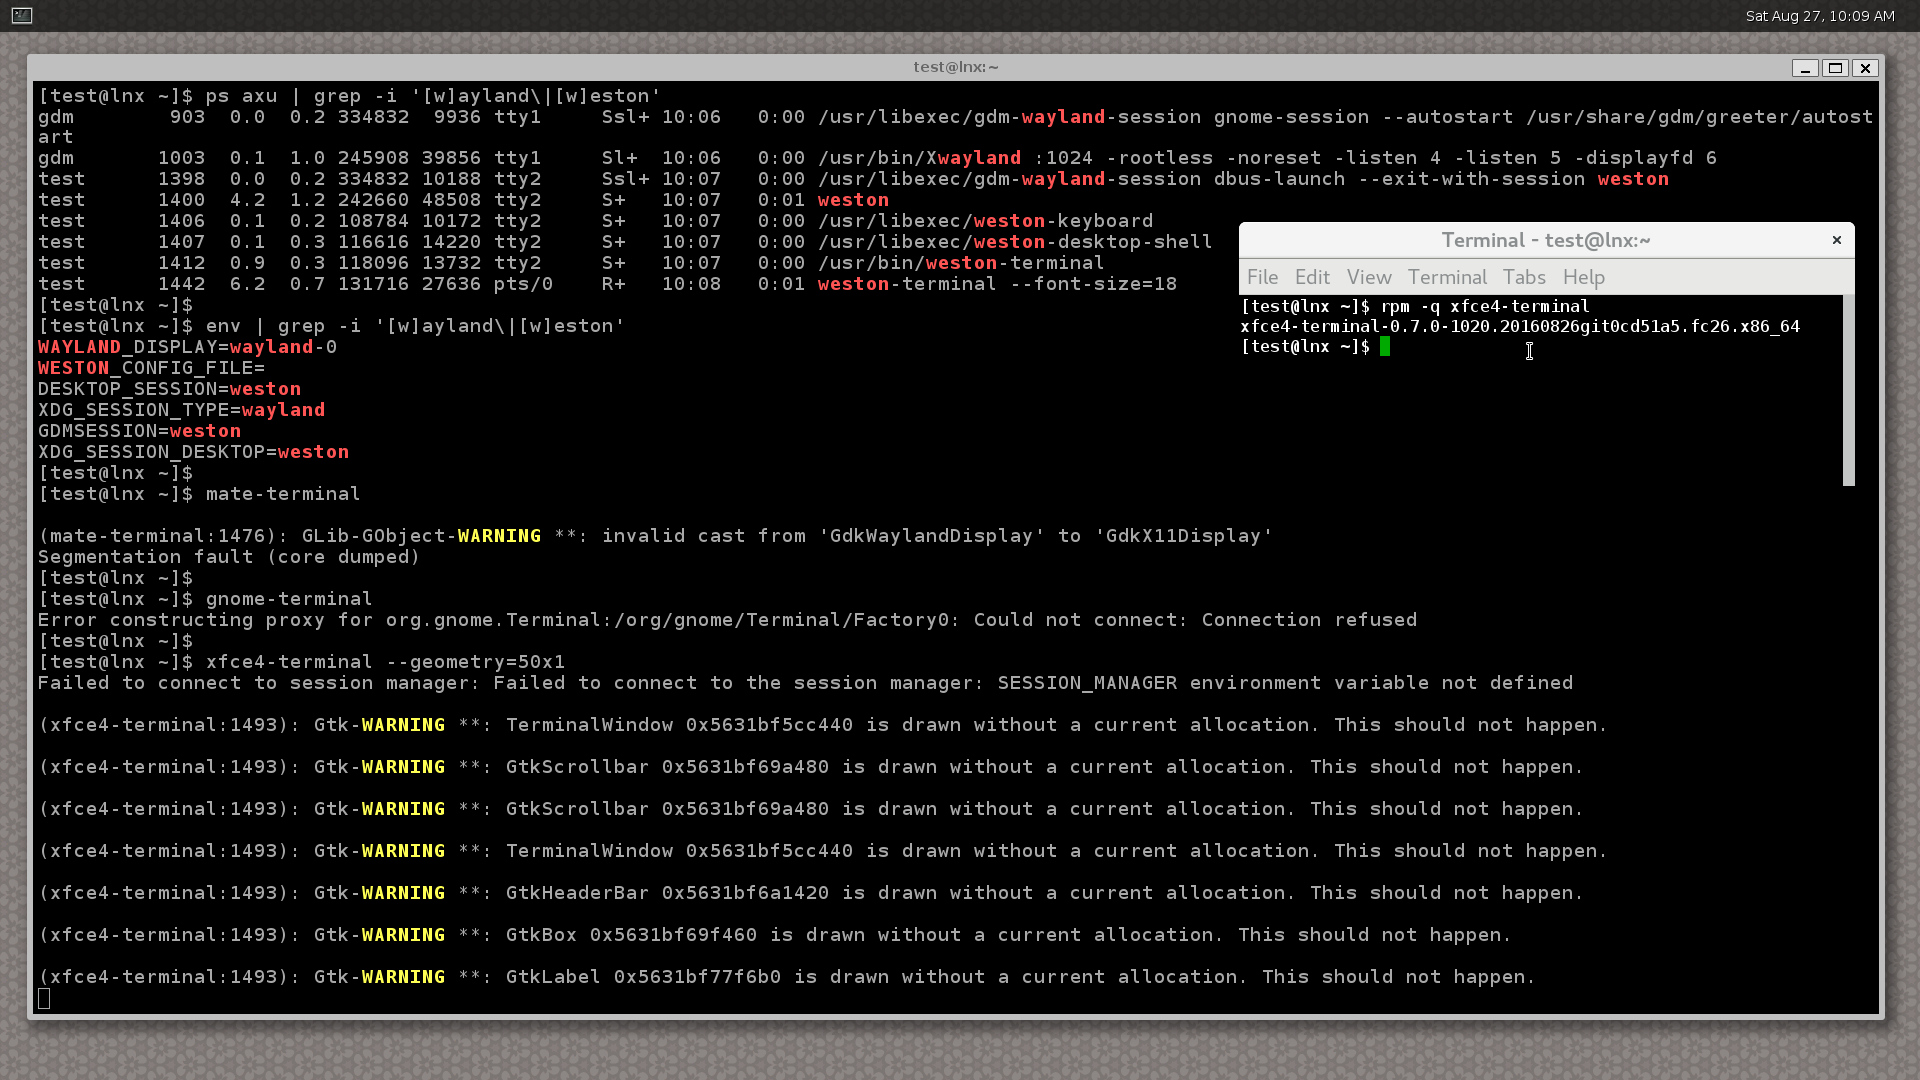This screenshot has height=1080, width=1920.
Task: Click the xfce4 terminal vertical scrollbar
Action: pos(1848,390)
